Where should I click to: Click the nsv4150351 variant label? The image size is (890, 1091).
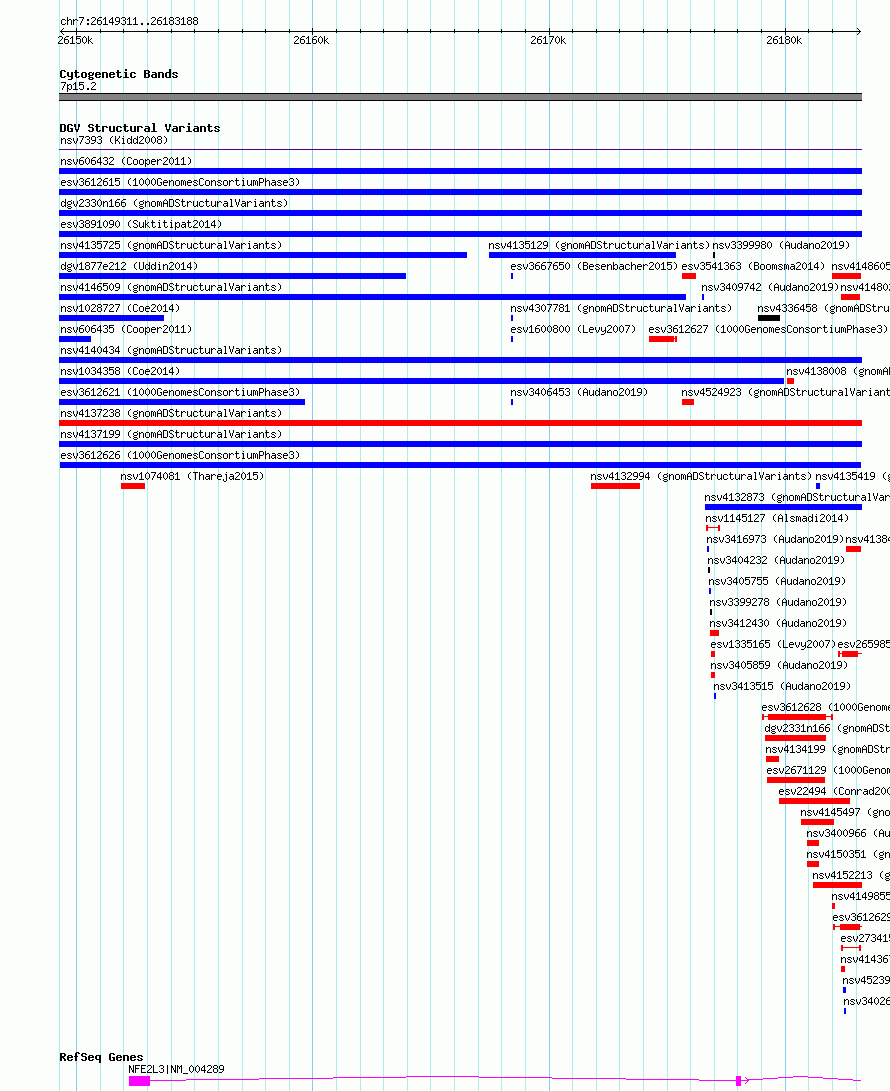(848, 854)
